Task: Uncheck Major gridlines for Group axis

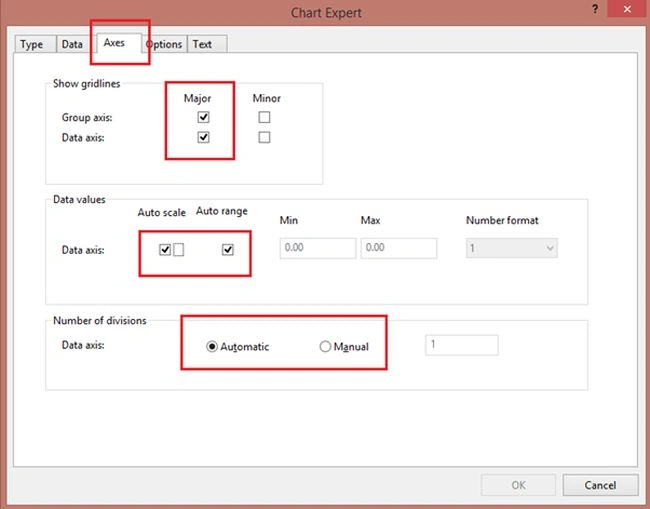Action: pos(203,117)
